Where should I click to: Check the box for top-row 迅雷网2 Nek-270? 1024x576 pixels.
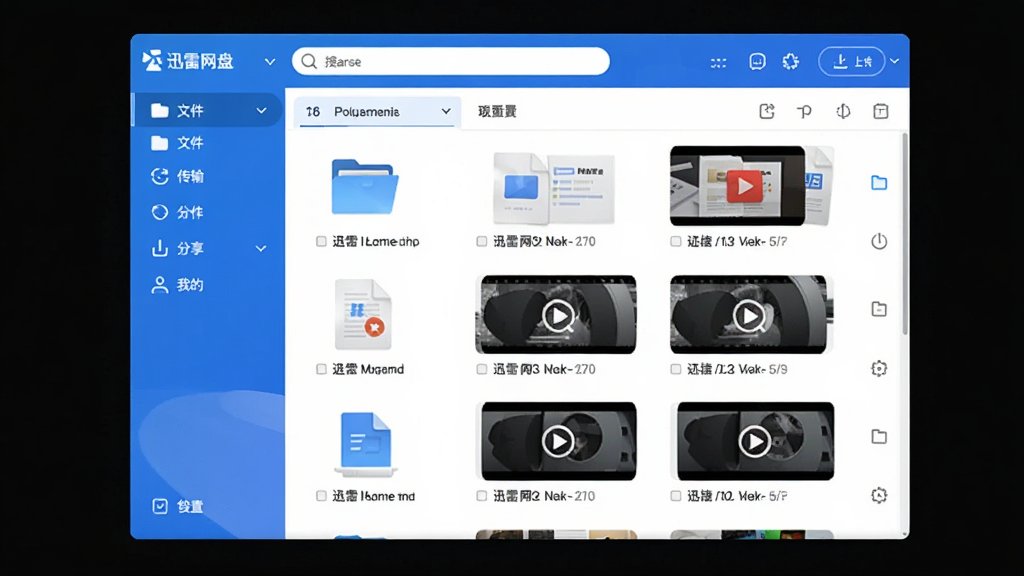click(x=482, y=242)
